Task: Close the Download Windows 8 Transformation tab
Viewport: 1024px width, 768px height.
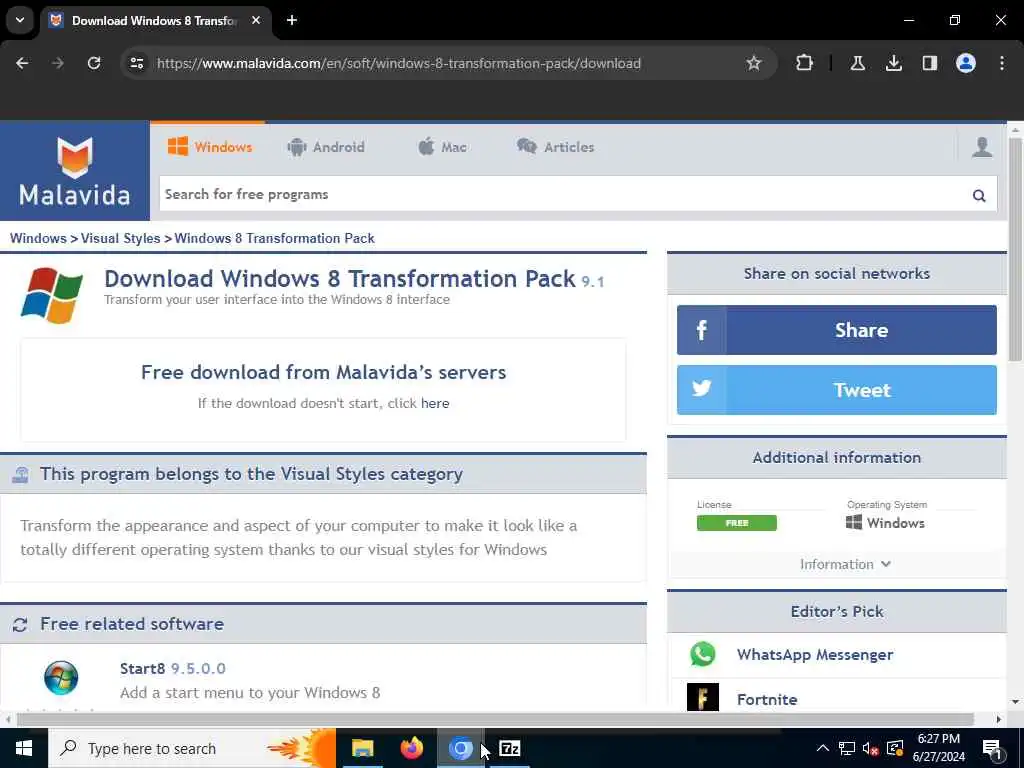Action: click(256, 20)
